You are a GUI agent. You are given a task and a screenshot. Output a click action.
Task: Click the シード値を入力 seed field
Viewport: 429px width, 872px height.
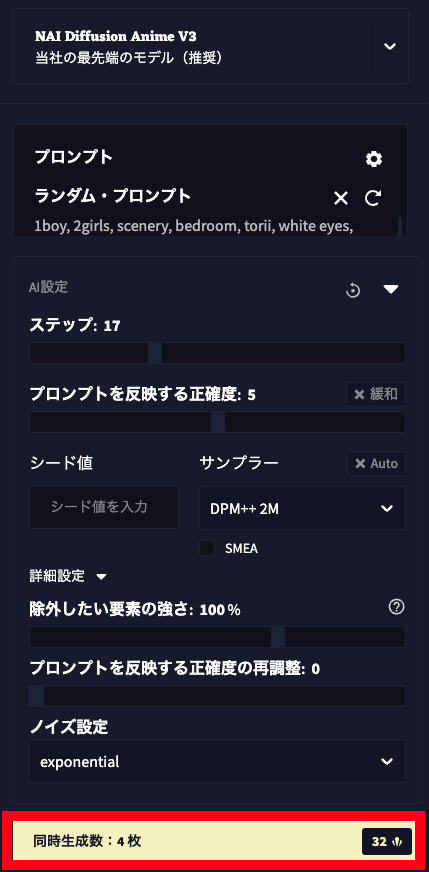(104, 507)
